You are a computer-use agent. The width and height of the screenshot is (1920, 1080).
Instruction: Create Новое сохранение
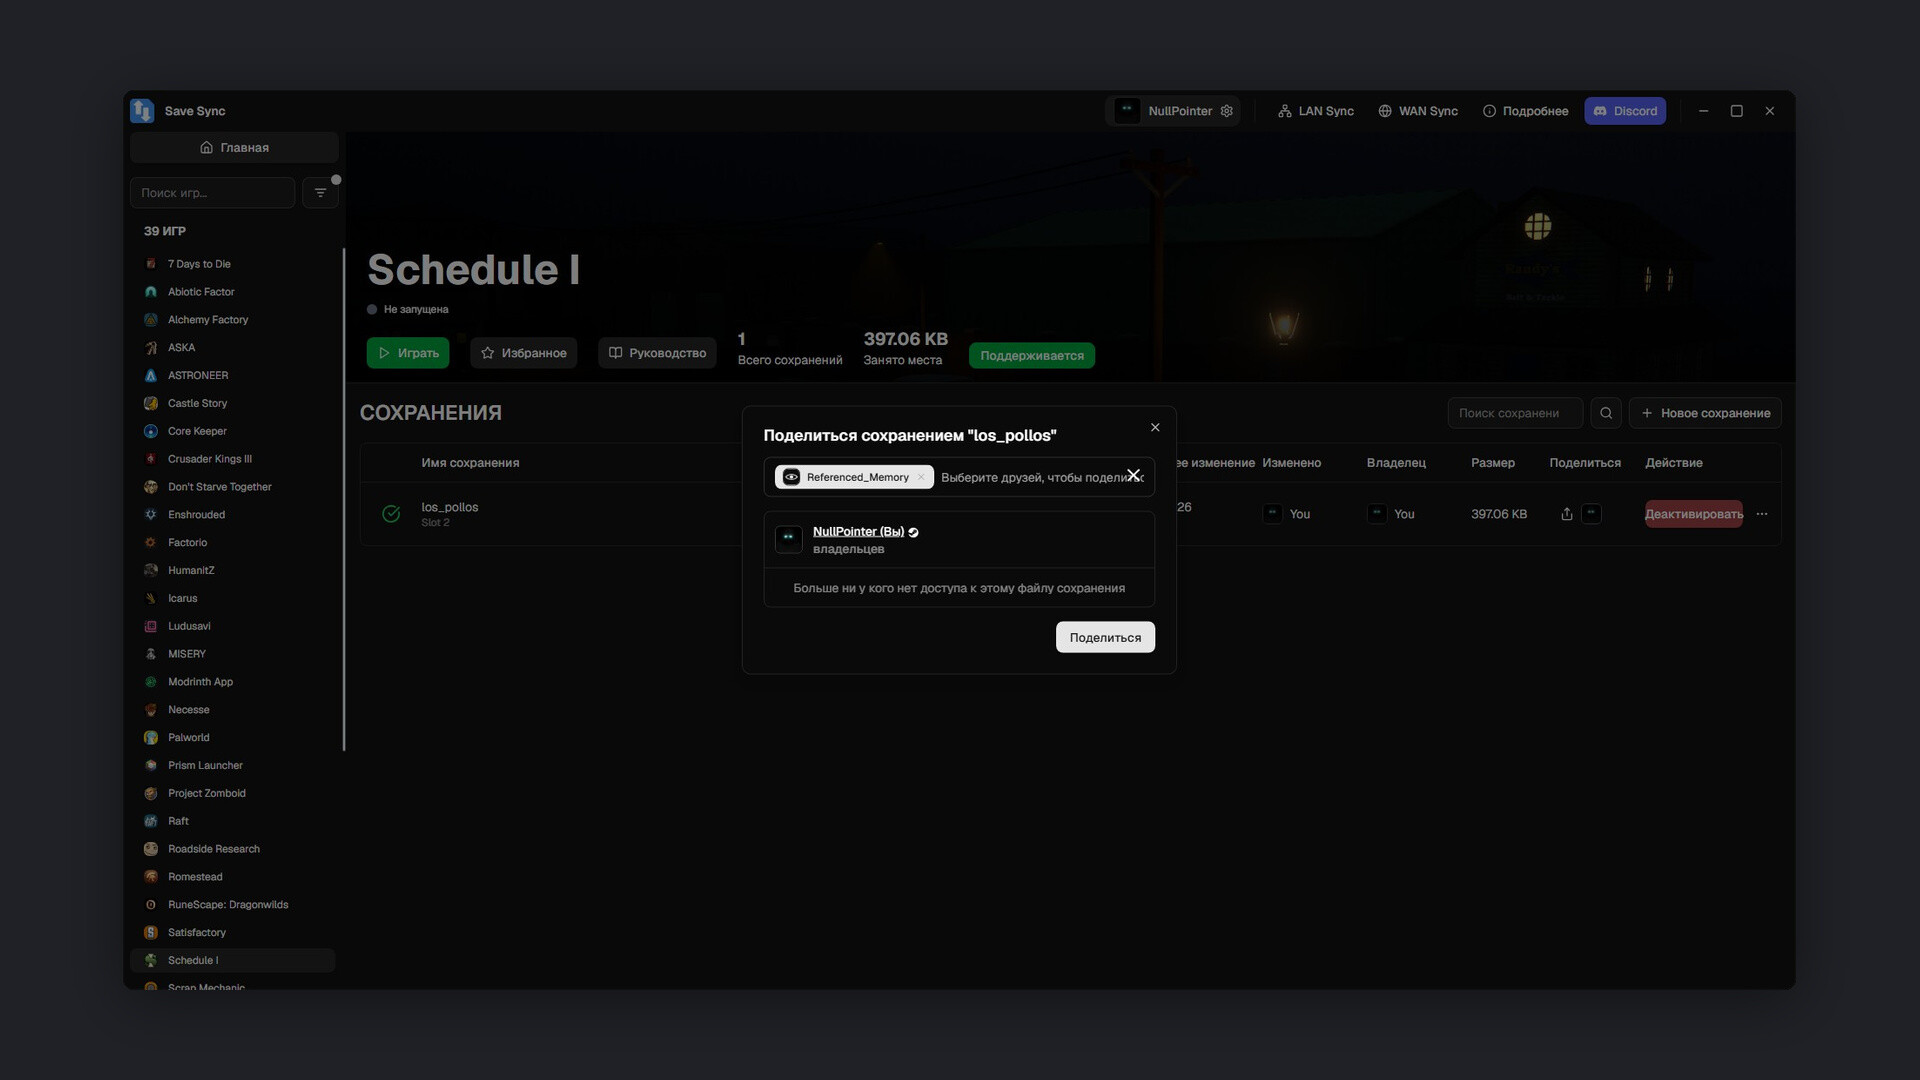(x=1705, y=413)
